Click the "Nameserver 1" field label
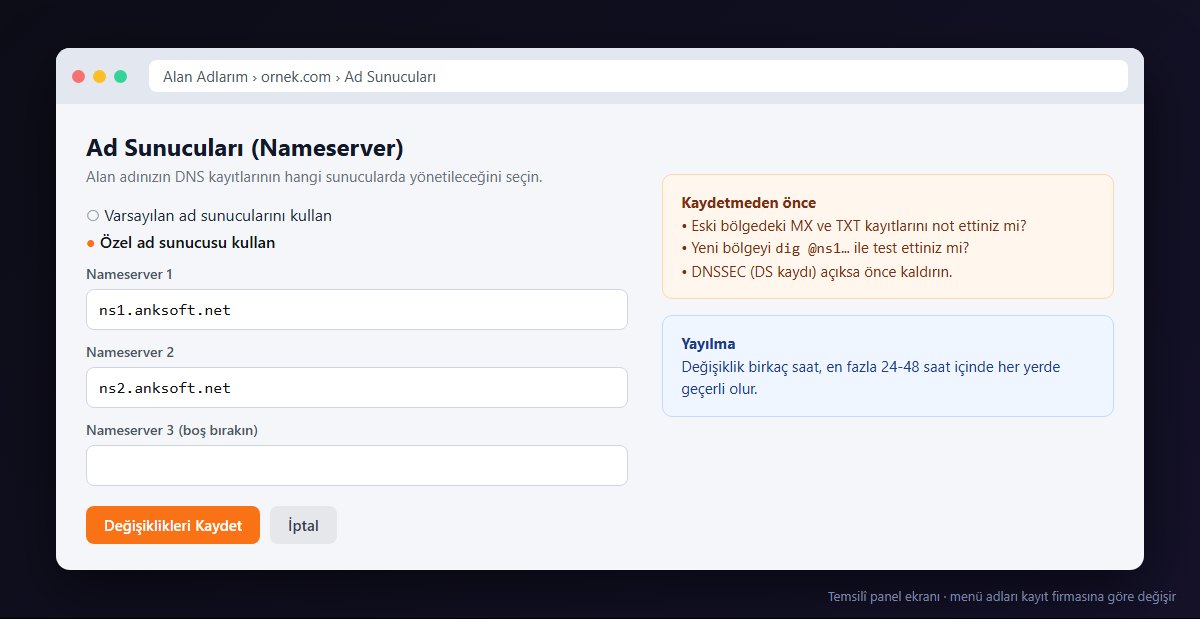Screen dimensions: 1200x619 pyautogui.click(x=130, y=274)
